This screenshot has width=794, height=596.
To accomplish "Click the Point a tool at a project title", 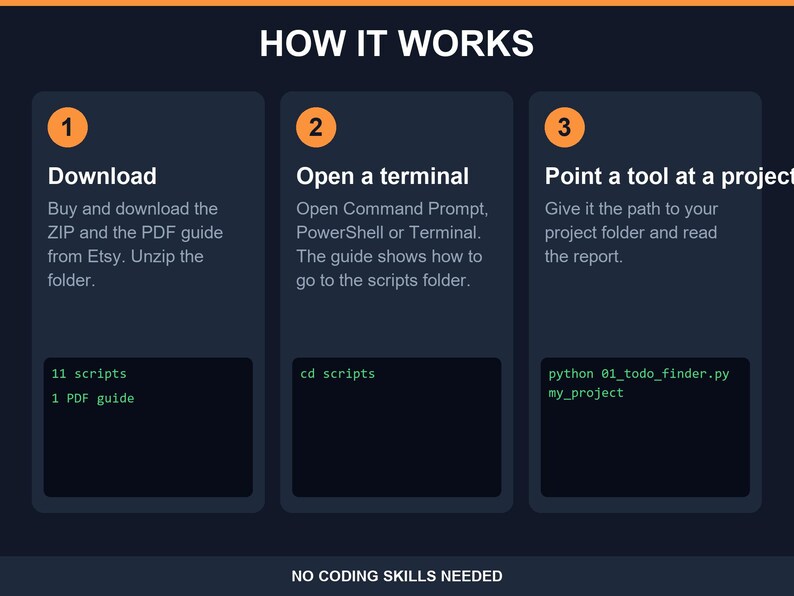I will 669,177.
